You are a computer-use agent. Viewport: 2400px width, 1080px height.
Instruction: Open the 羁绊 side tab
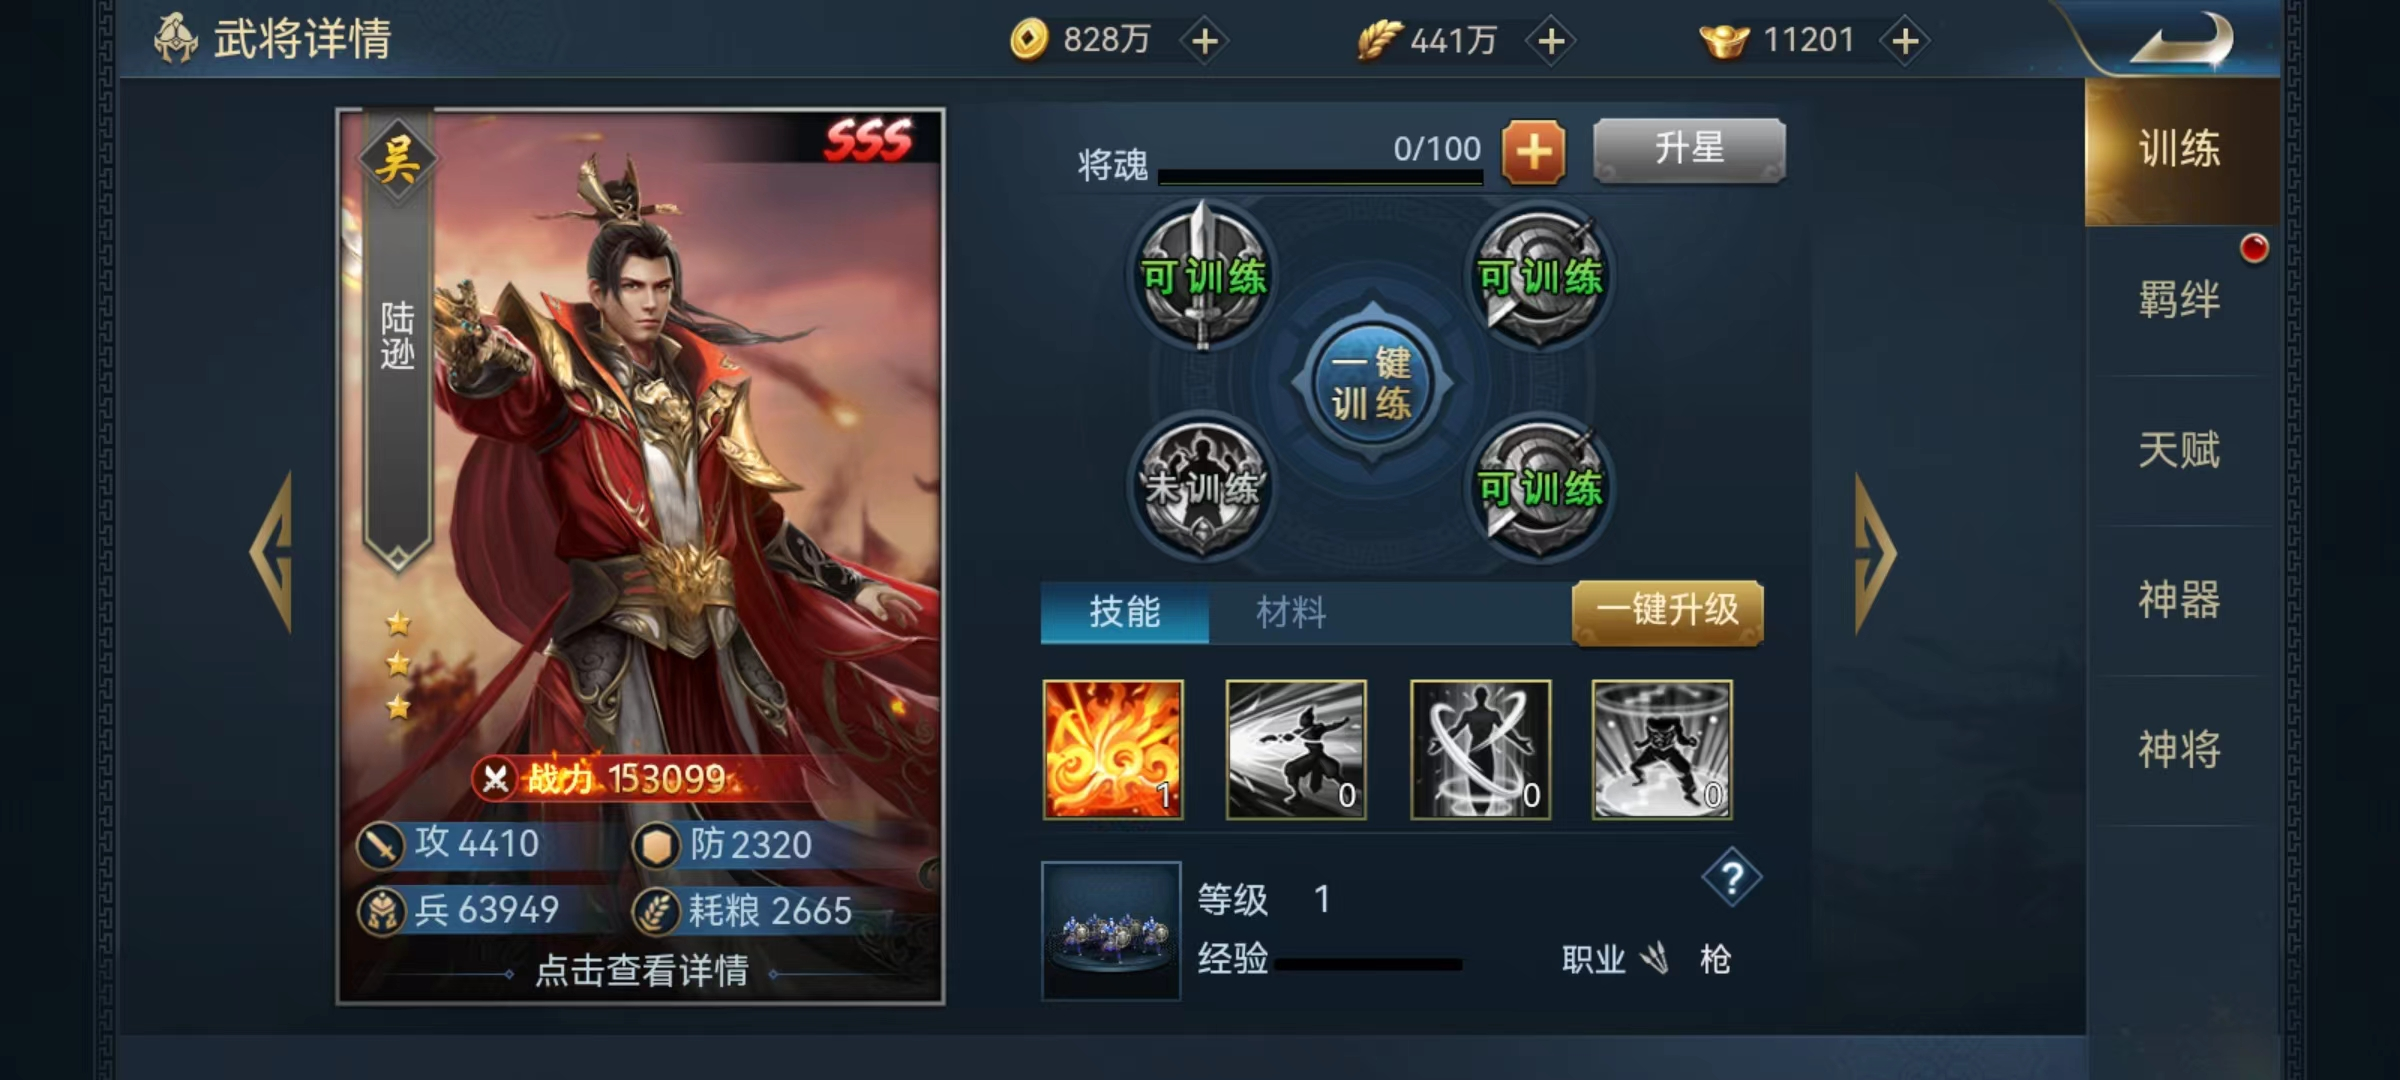(2180, 299)
